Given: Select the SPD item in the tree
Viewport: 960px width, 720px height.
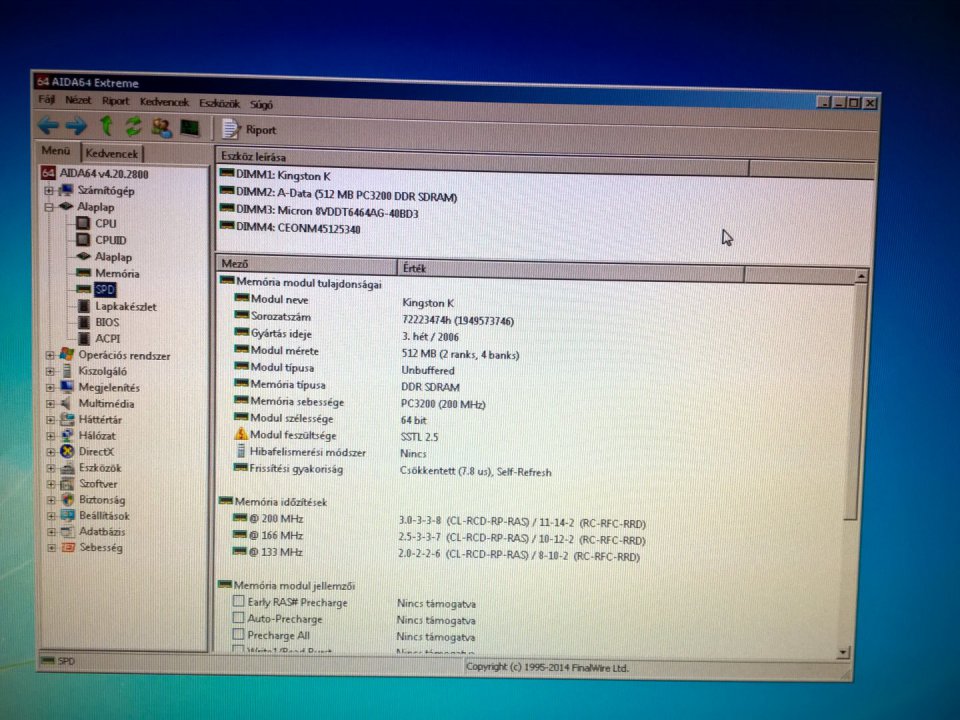Looking at the screenshot, I should point(105,290).
